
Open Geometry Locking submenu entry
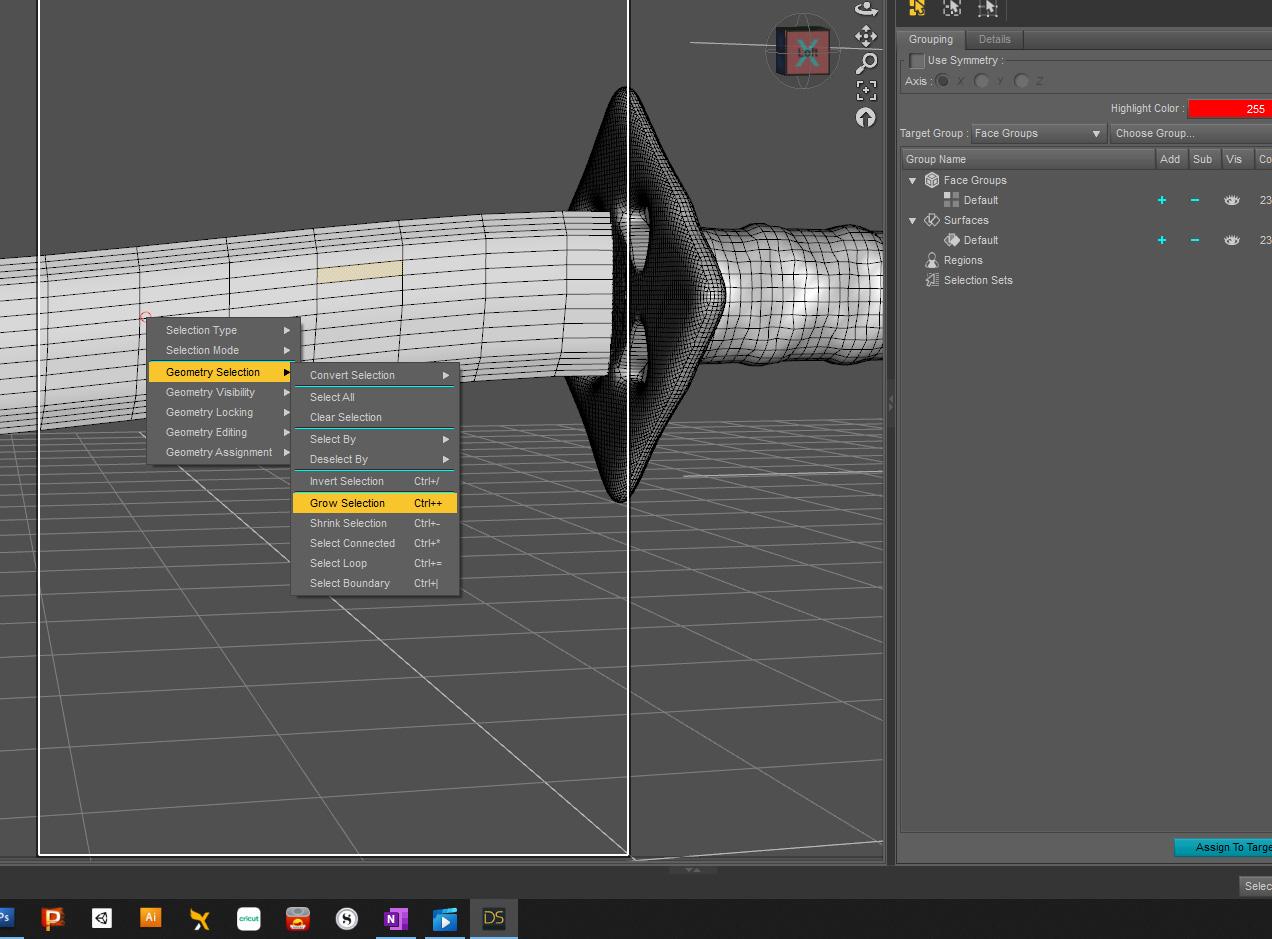[x=221, y=412]
